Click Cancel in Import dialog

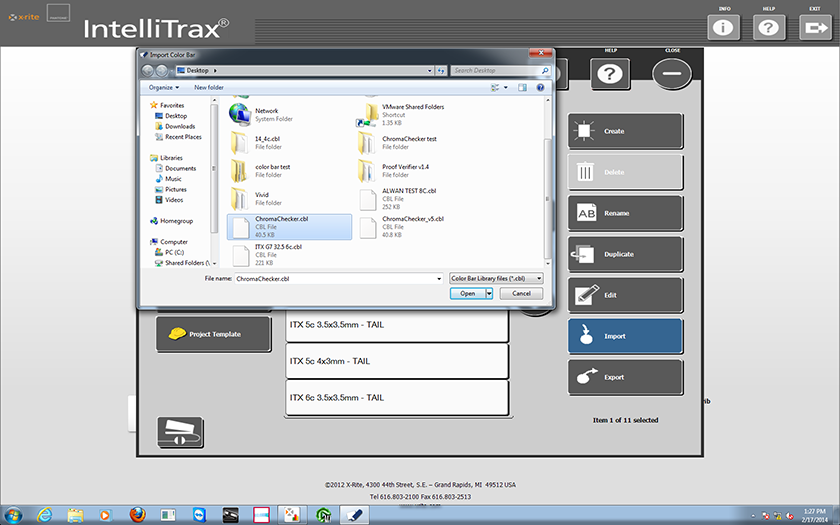(521, 294)
